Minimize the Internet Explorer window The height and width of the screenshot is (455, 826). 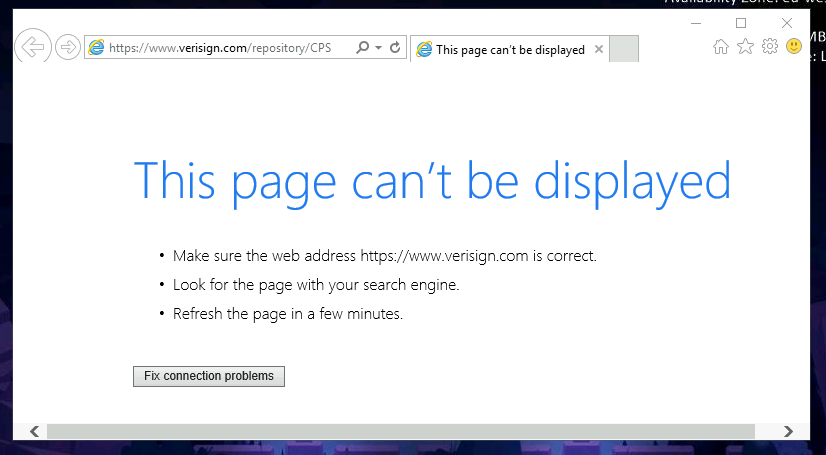click(696, 23)
